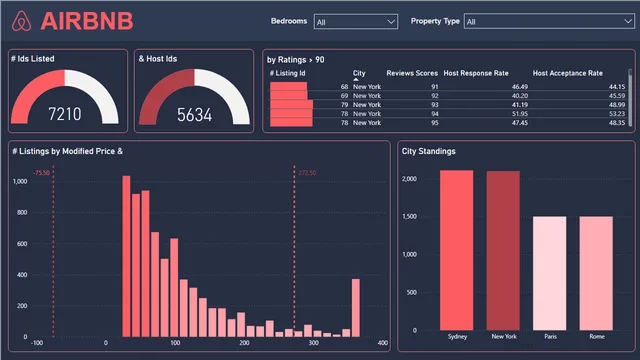Select the # Ids Listed gauge value 7210
The height and width of the screenshot is (360, 640).
65,114
